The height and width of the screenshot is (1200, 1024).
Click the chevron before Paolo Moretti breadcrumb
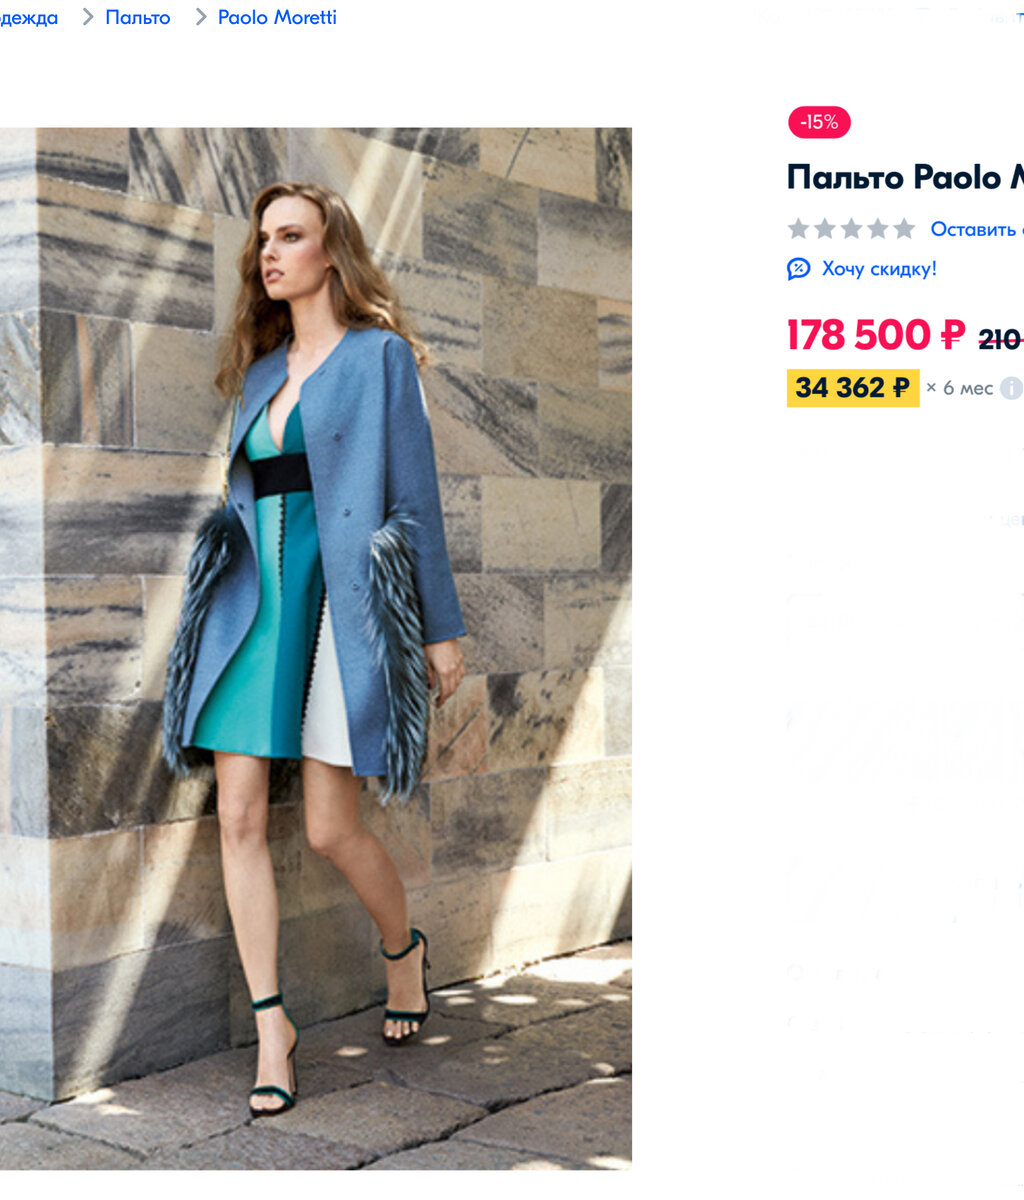coord(200,17)
